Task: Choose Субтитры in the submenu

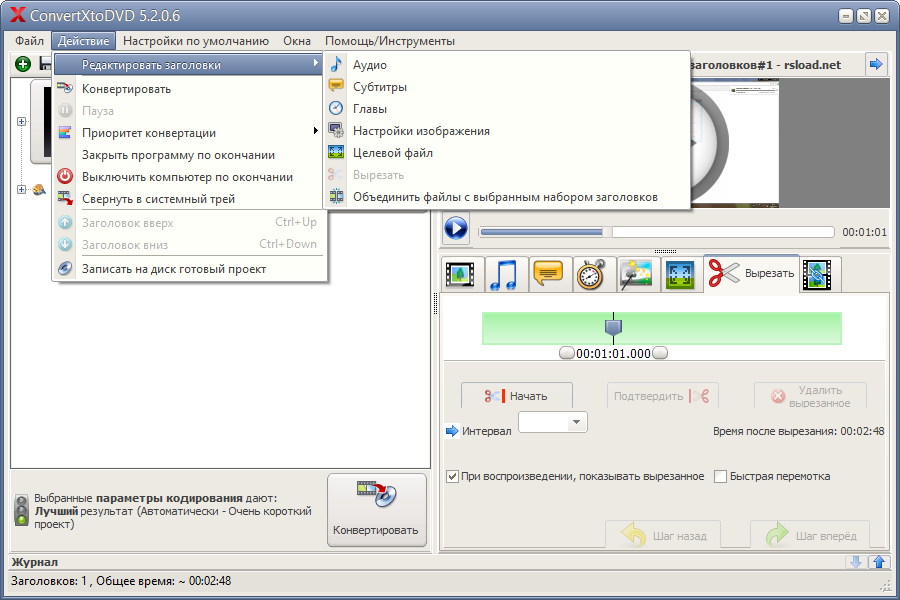Action: point(507,87)
